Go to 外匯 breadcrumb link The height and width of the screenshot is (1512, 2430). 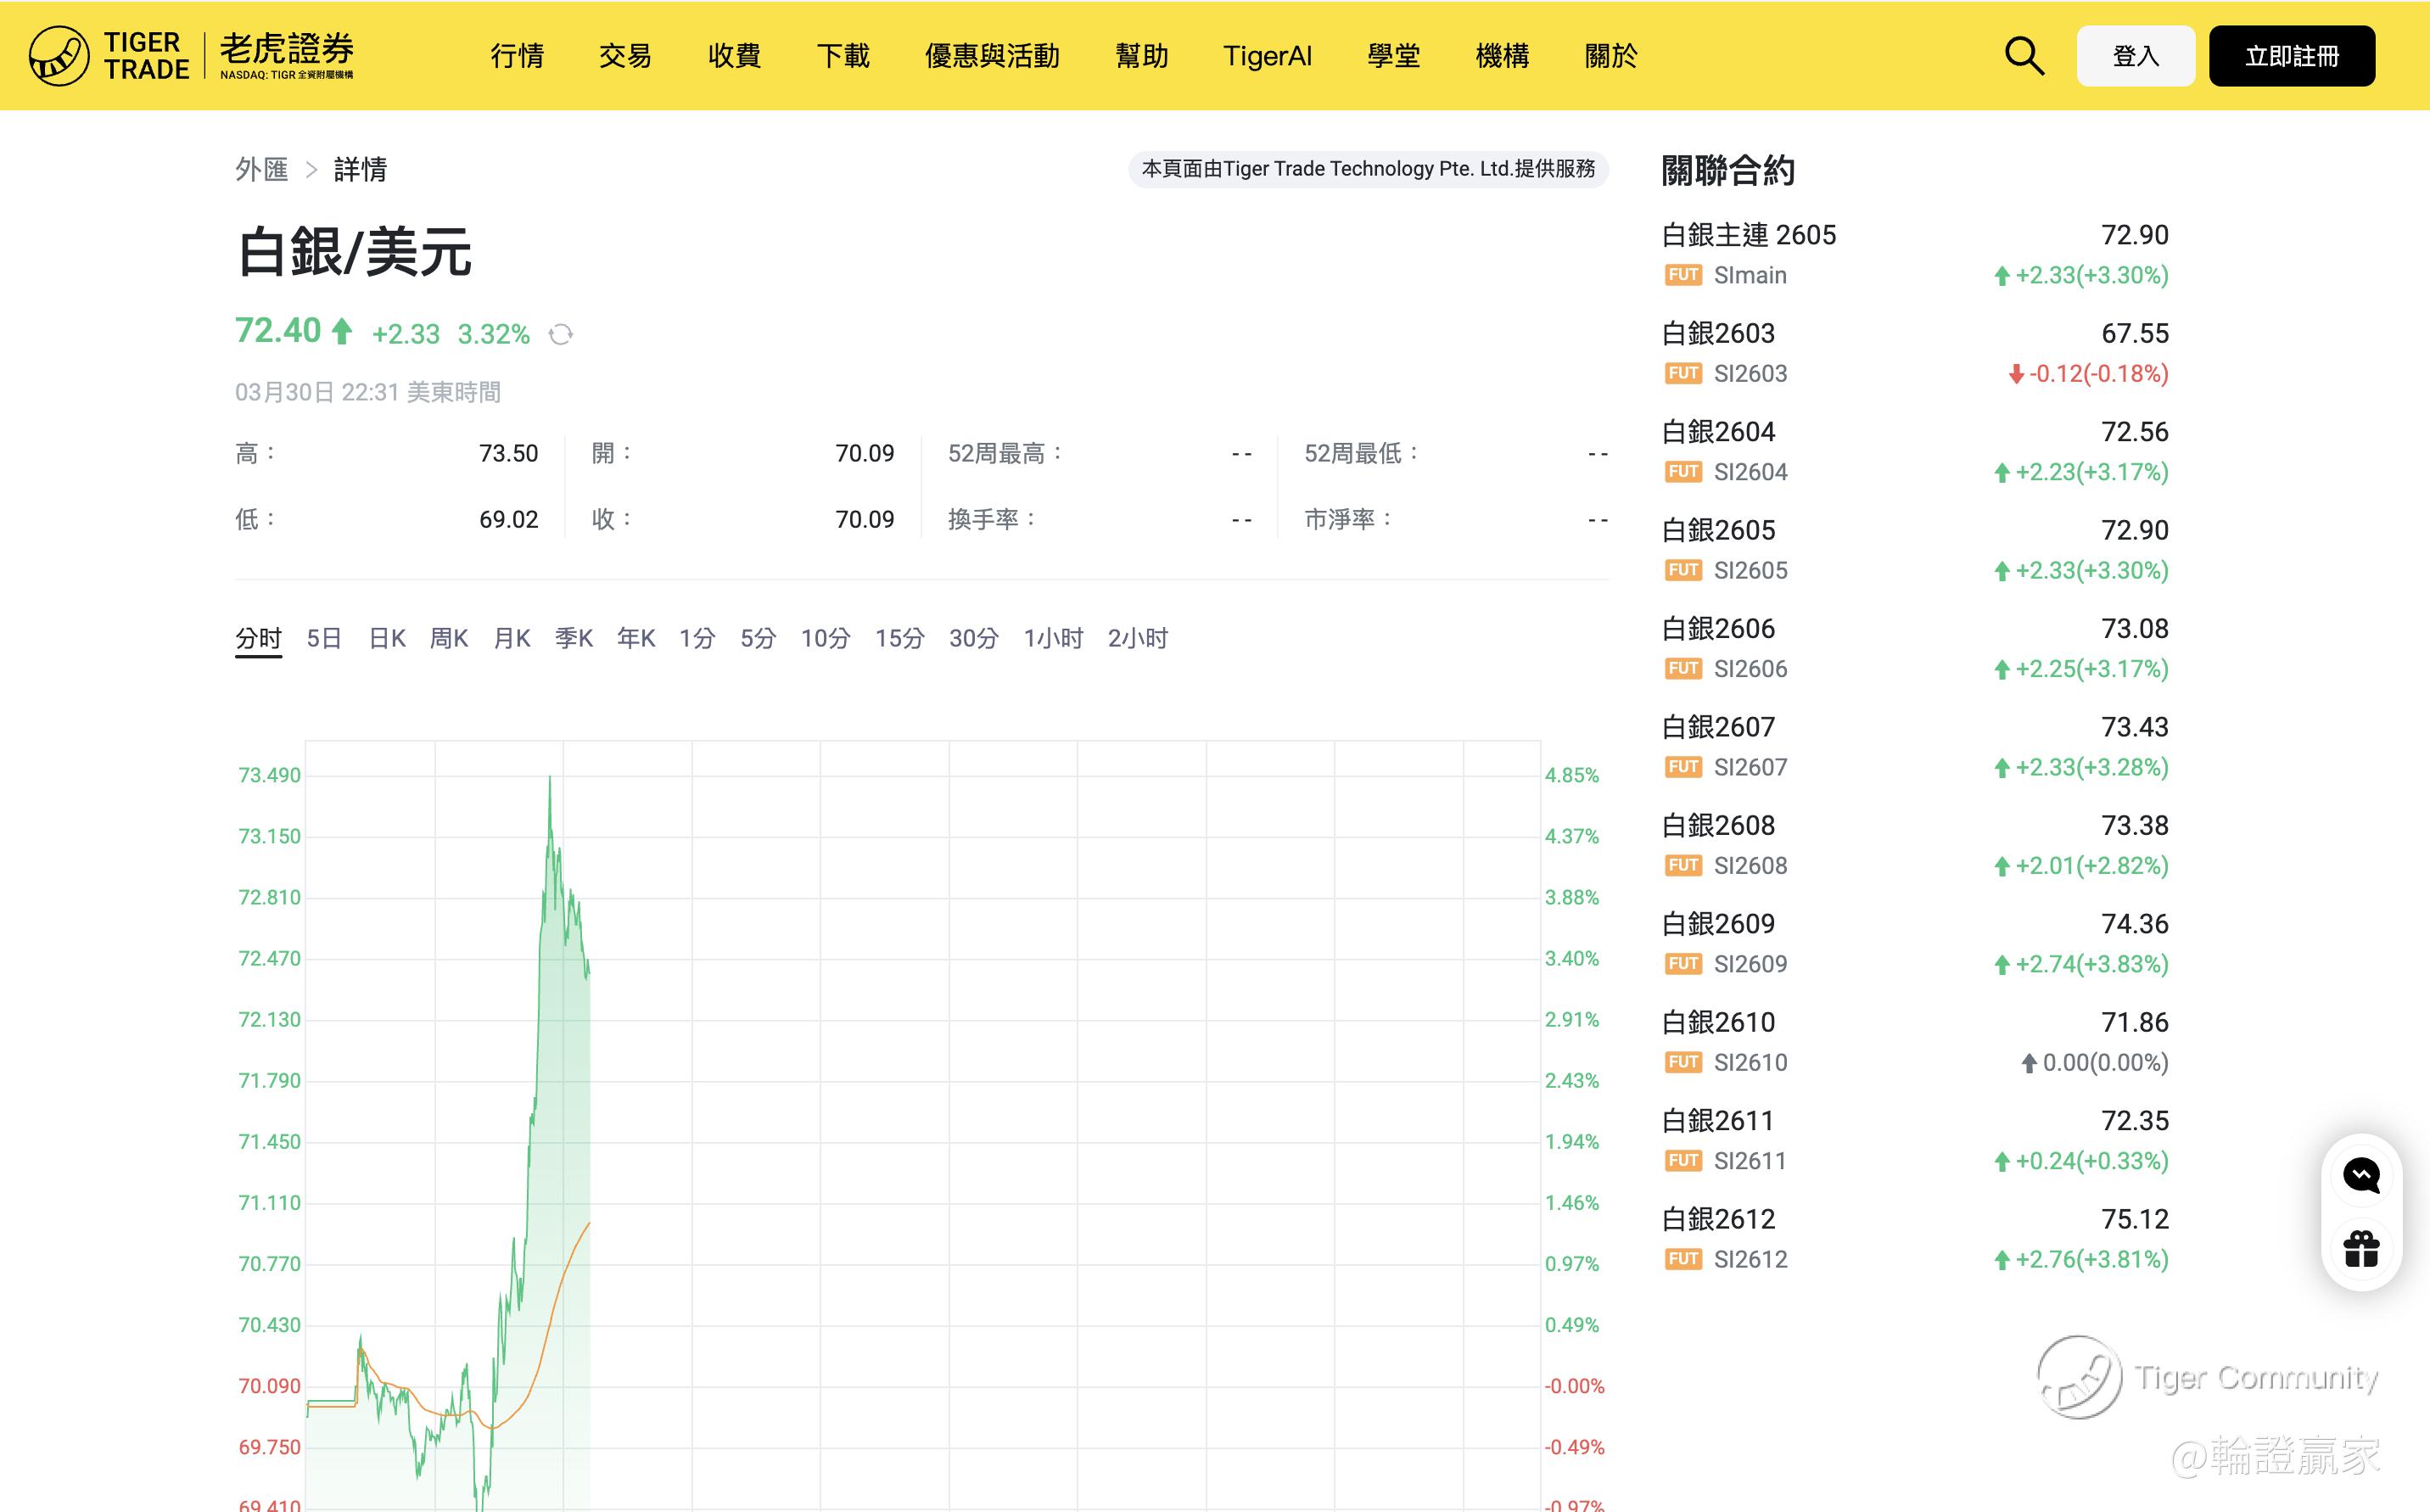click(261, 169)
